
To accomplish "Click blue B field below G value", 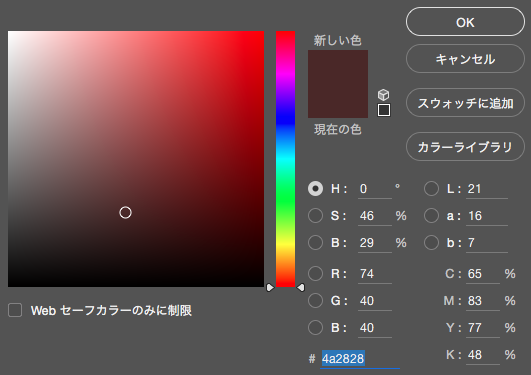I will coord(375,328).
